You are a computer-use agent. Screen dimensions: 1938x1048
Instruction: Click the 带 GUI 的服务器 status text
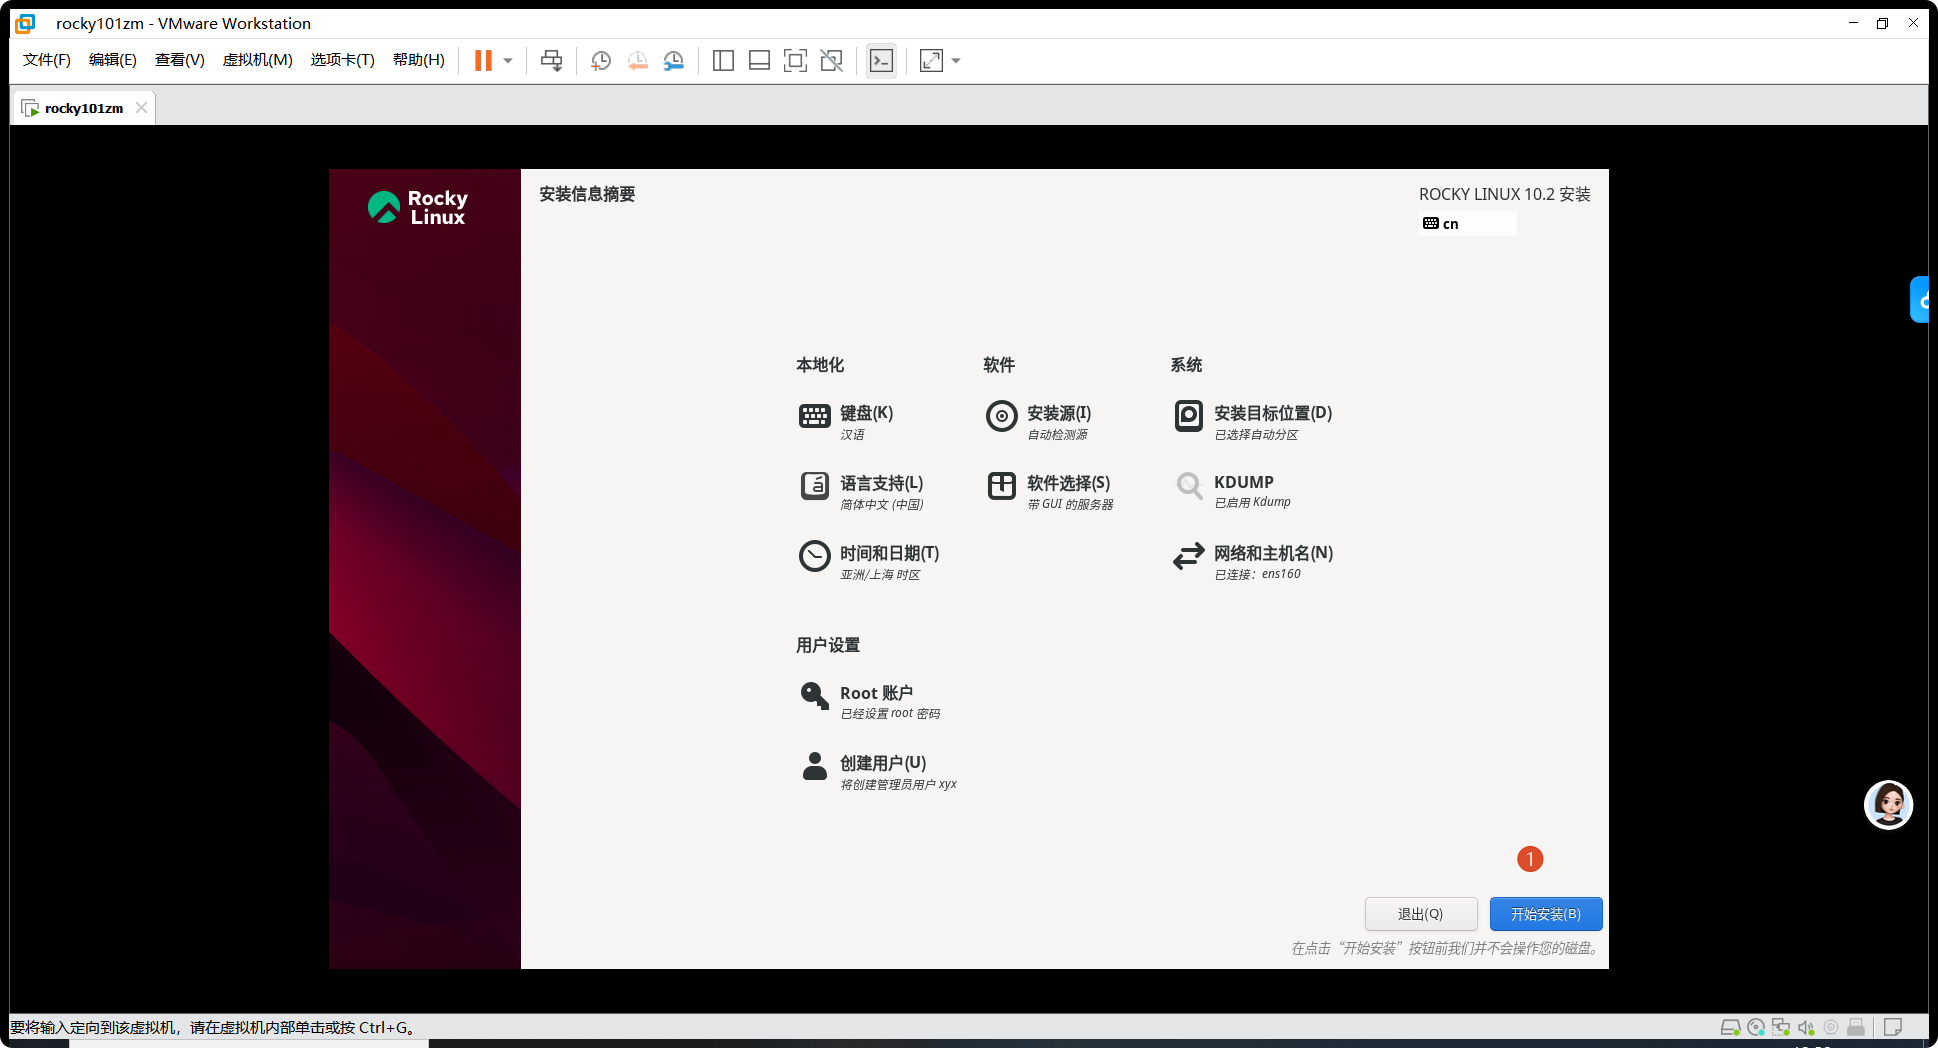click(x=1070, y=504)
